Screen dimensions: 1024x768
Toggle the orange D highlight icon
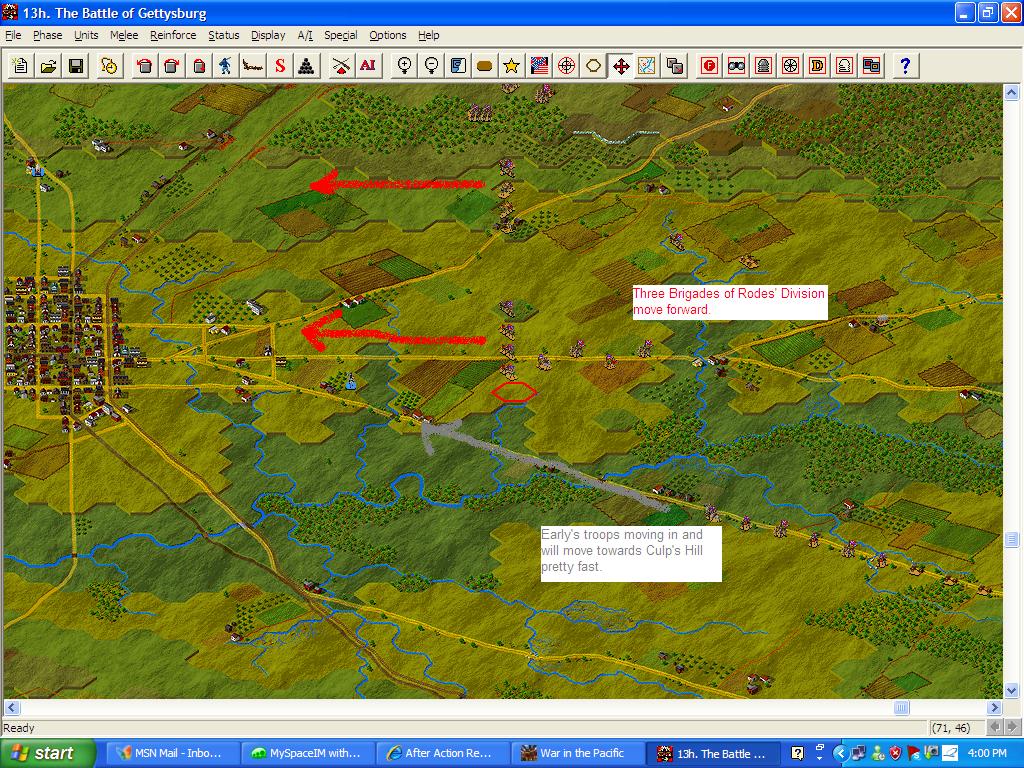[817, 65]
